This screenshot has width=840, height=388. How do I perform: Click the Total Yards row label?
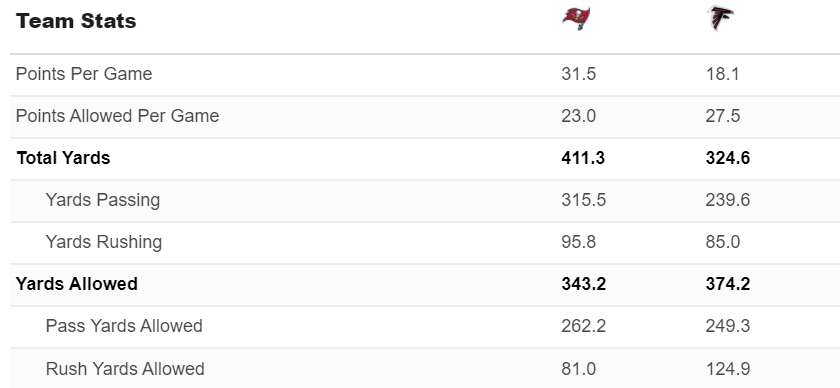(x=63, y=158)
